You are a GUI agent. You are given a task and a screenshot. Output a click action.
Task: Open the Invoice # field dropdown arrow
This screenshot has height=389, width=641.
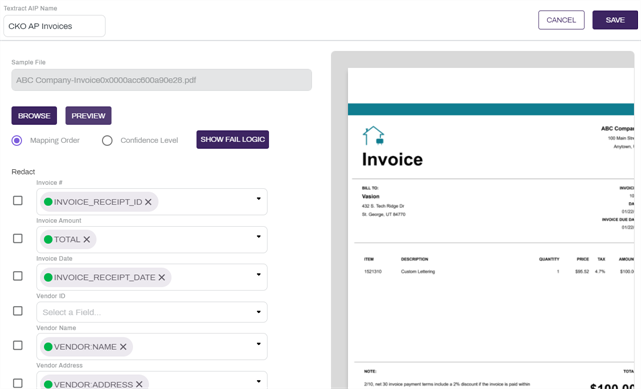point(258,199)
